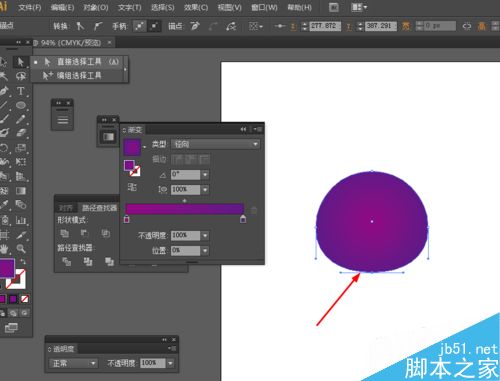
Task: Open the collapsed gradient panel icon
Action: (x=108, y=137)
